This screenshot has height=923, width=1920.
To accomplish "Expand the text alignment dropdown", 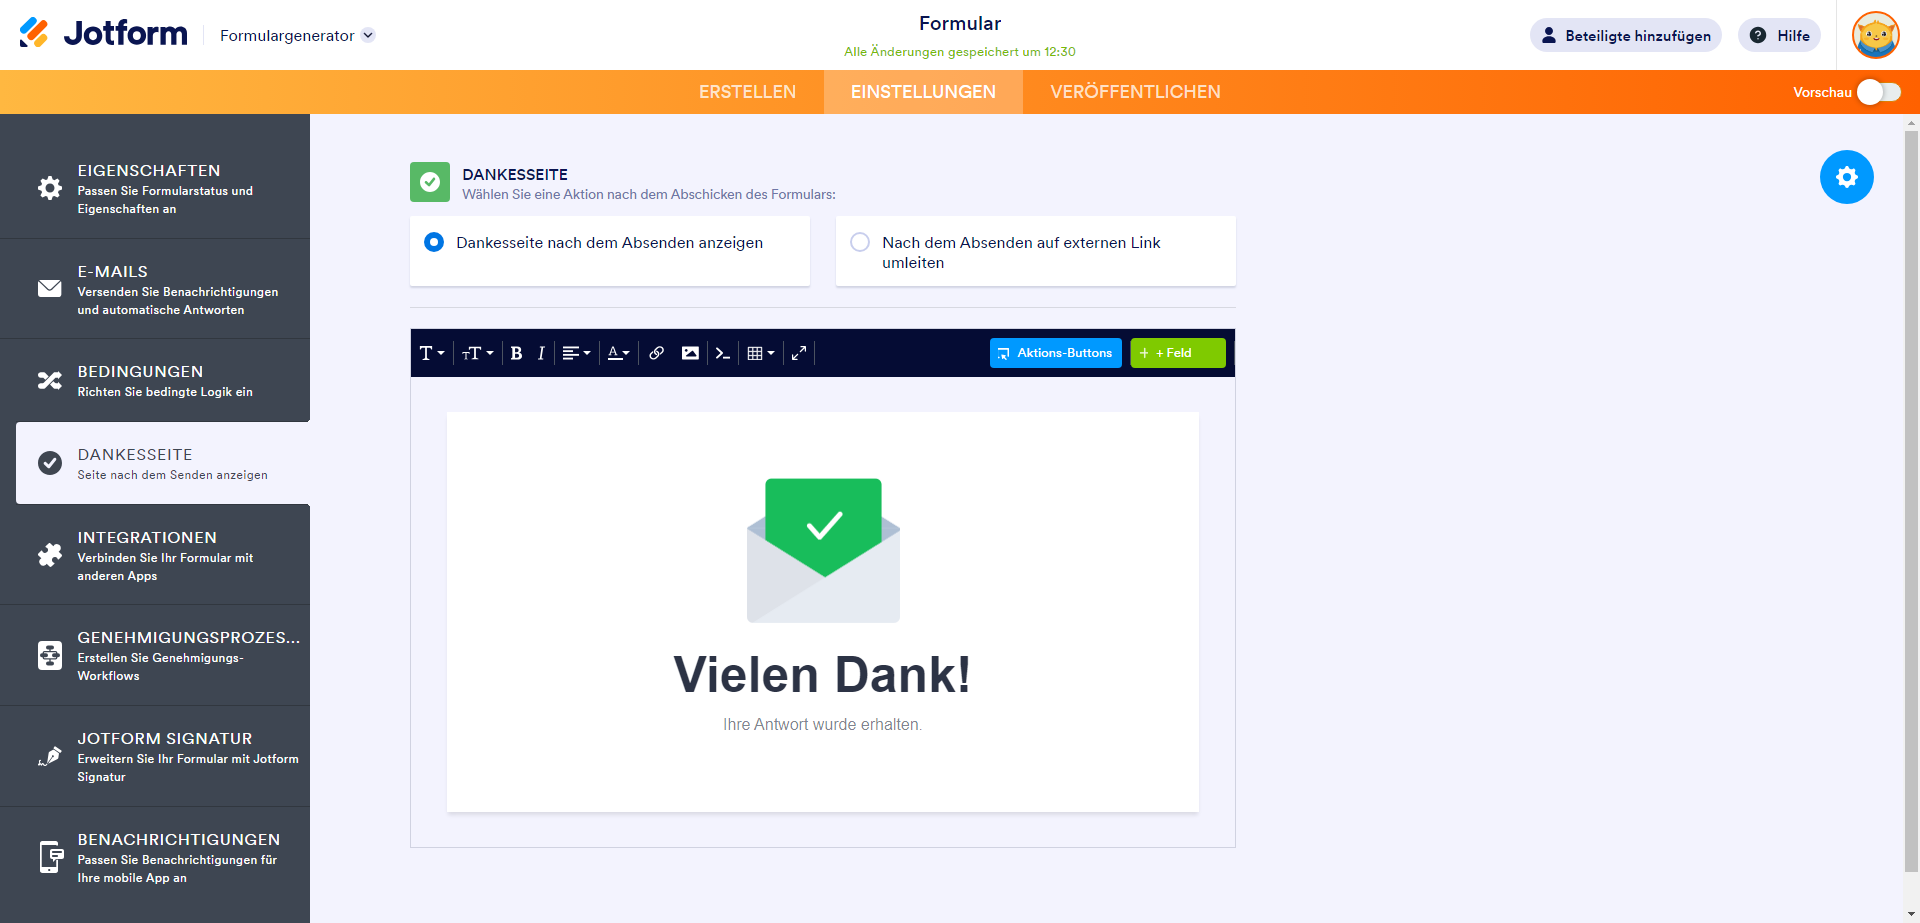I will (576, 353).
